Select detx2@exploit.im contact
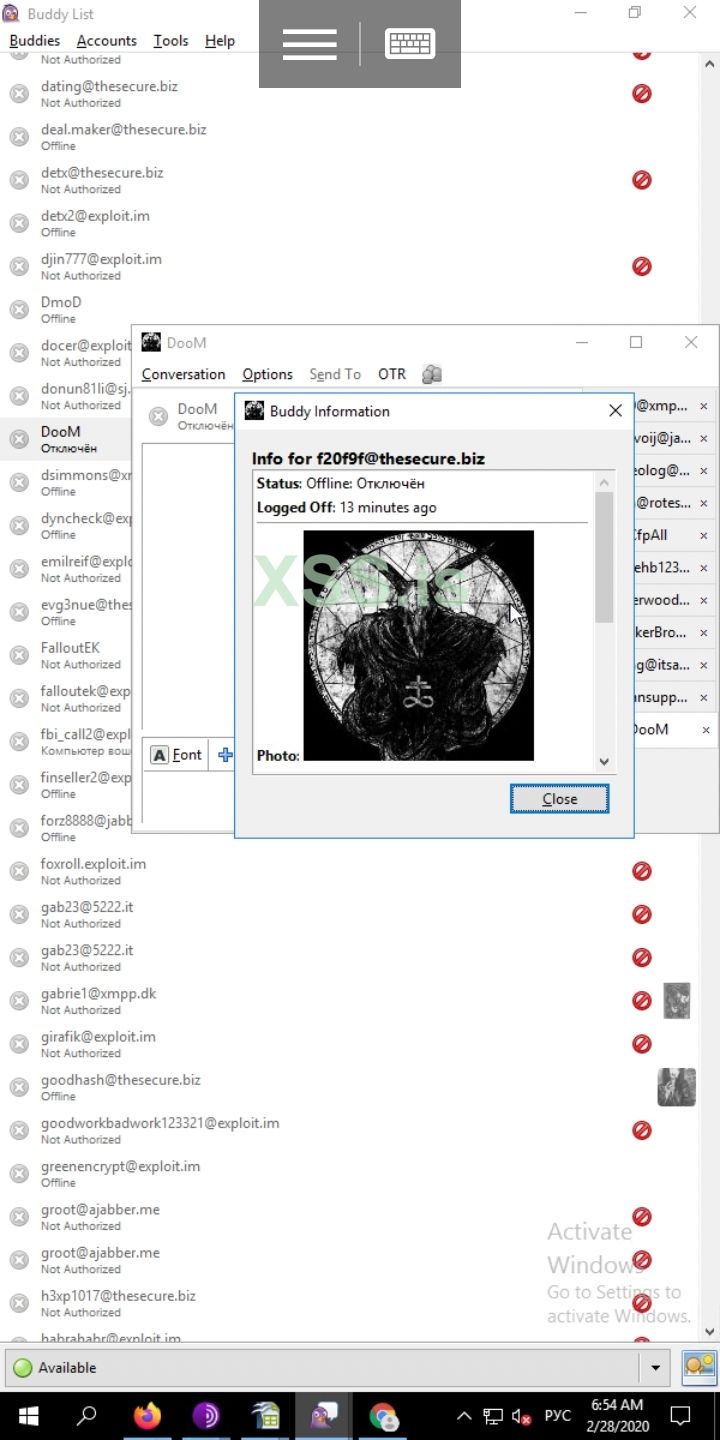 350,223
